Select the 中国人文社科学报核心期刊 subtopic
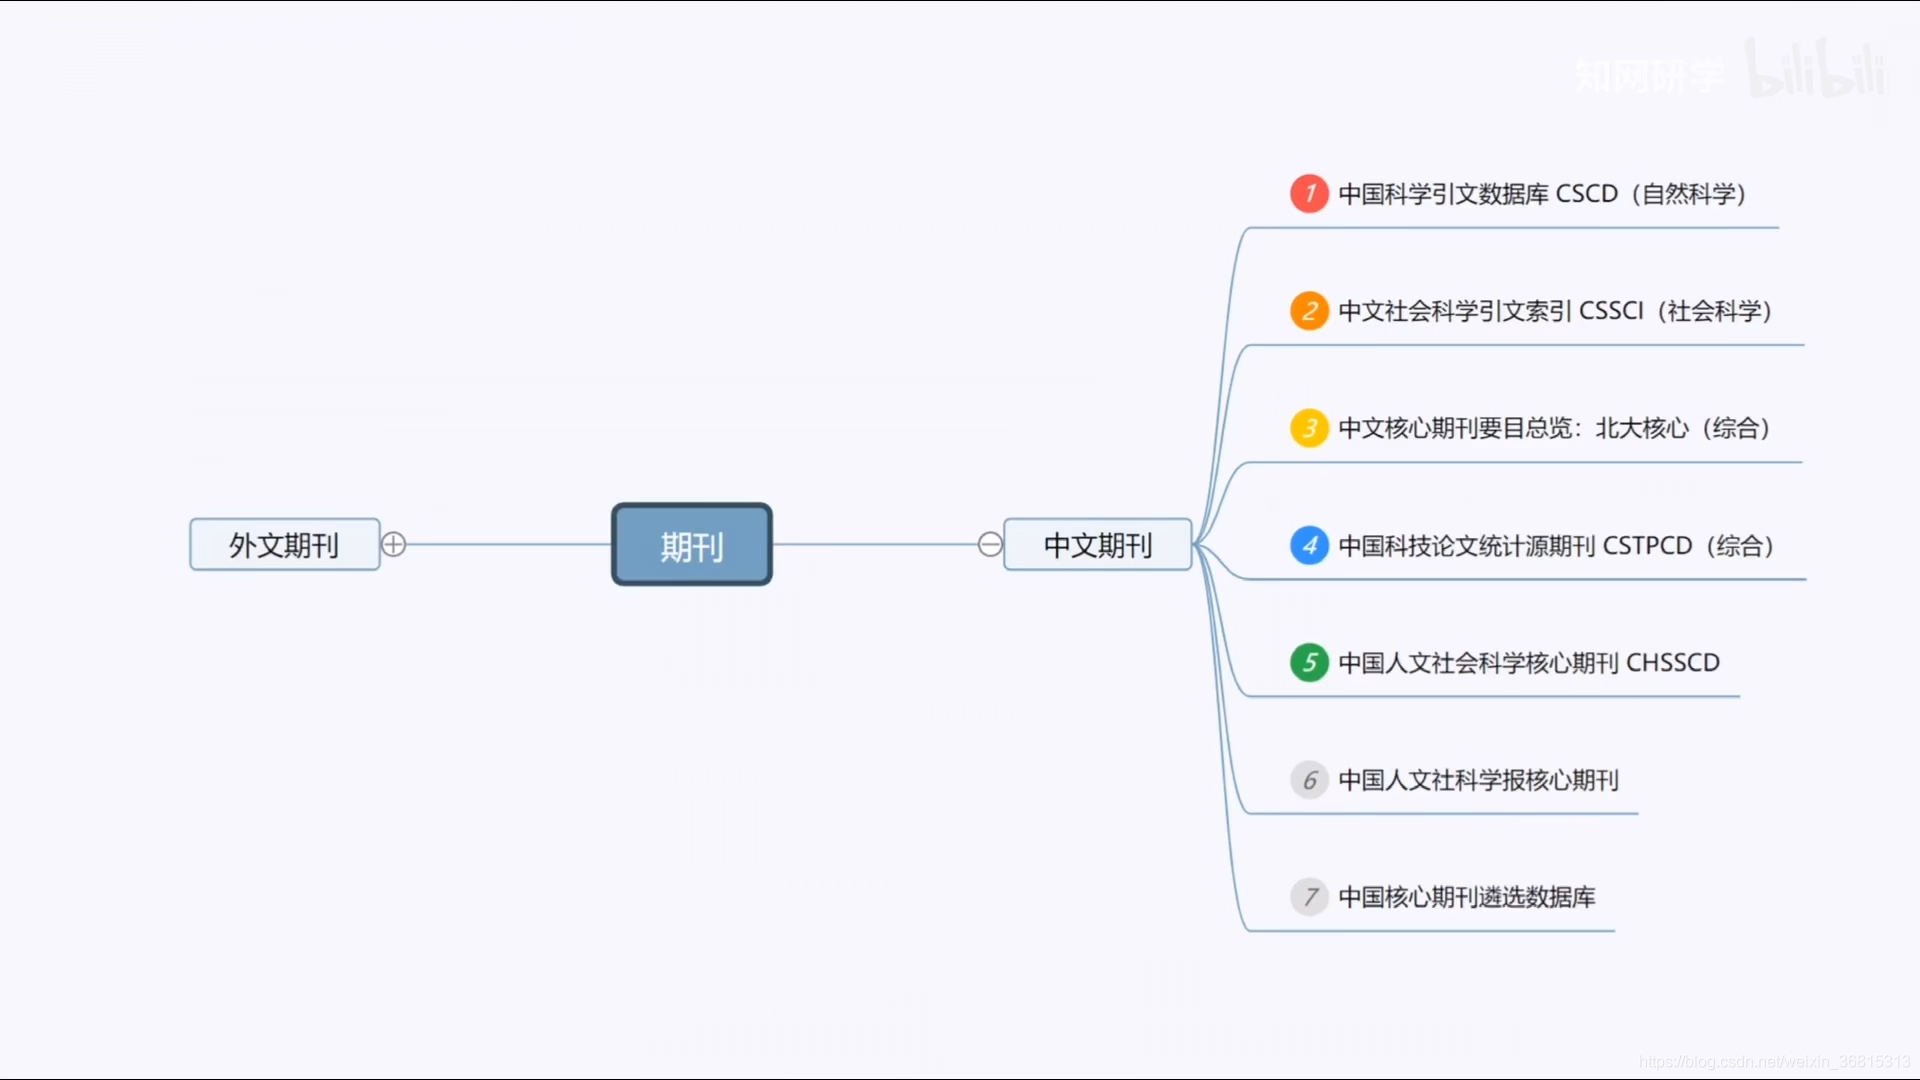 click(1478, 780)
